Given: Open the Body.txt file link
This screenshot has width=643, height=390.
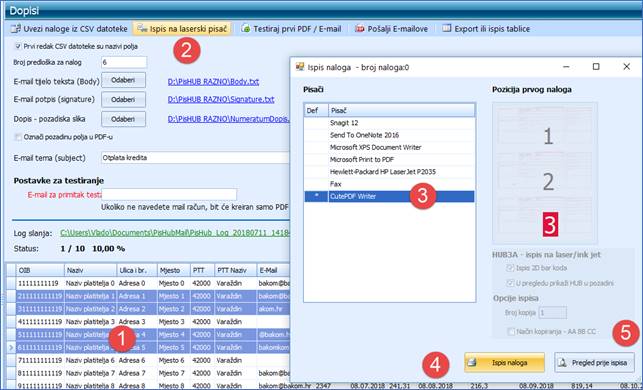Looking at the screenshot, I should [x=213, y=82].
